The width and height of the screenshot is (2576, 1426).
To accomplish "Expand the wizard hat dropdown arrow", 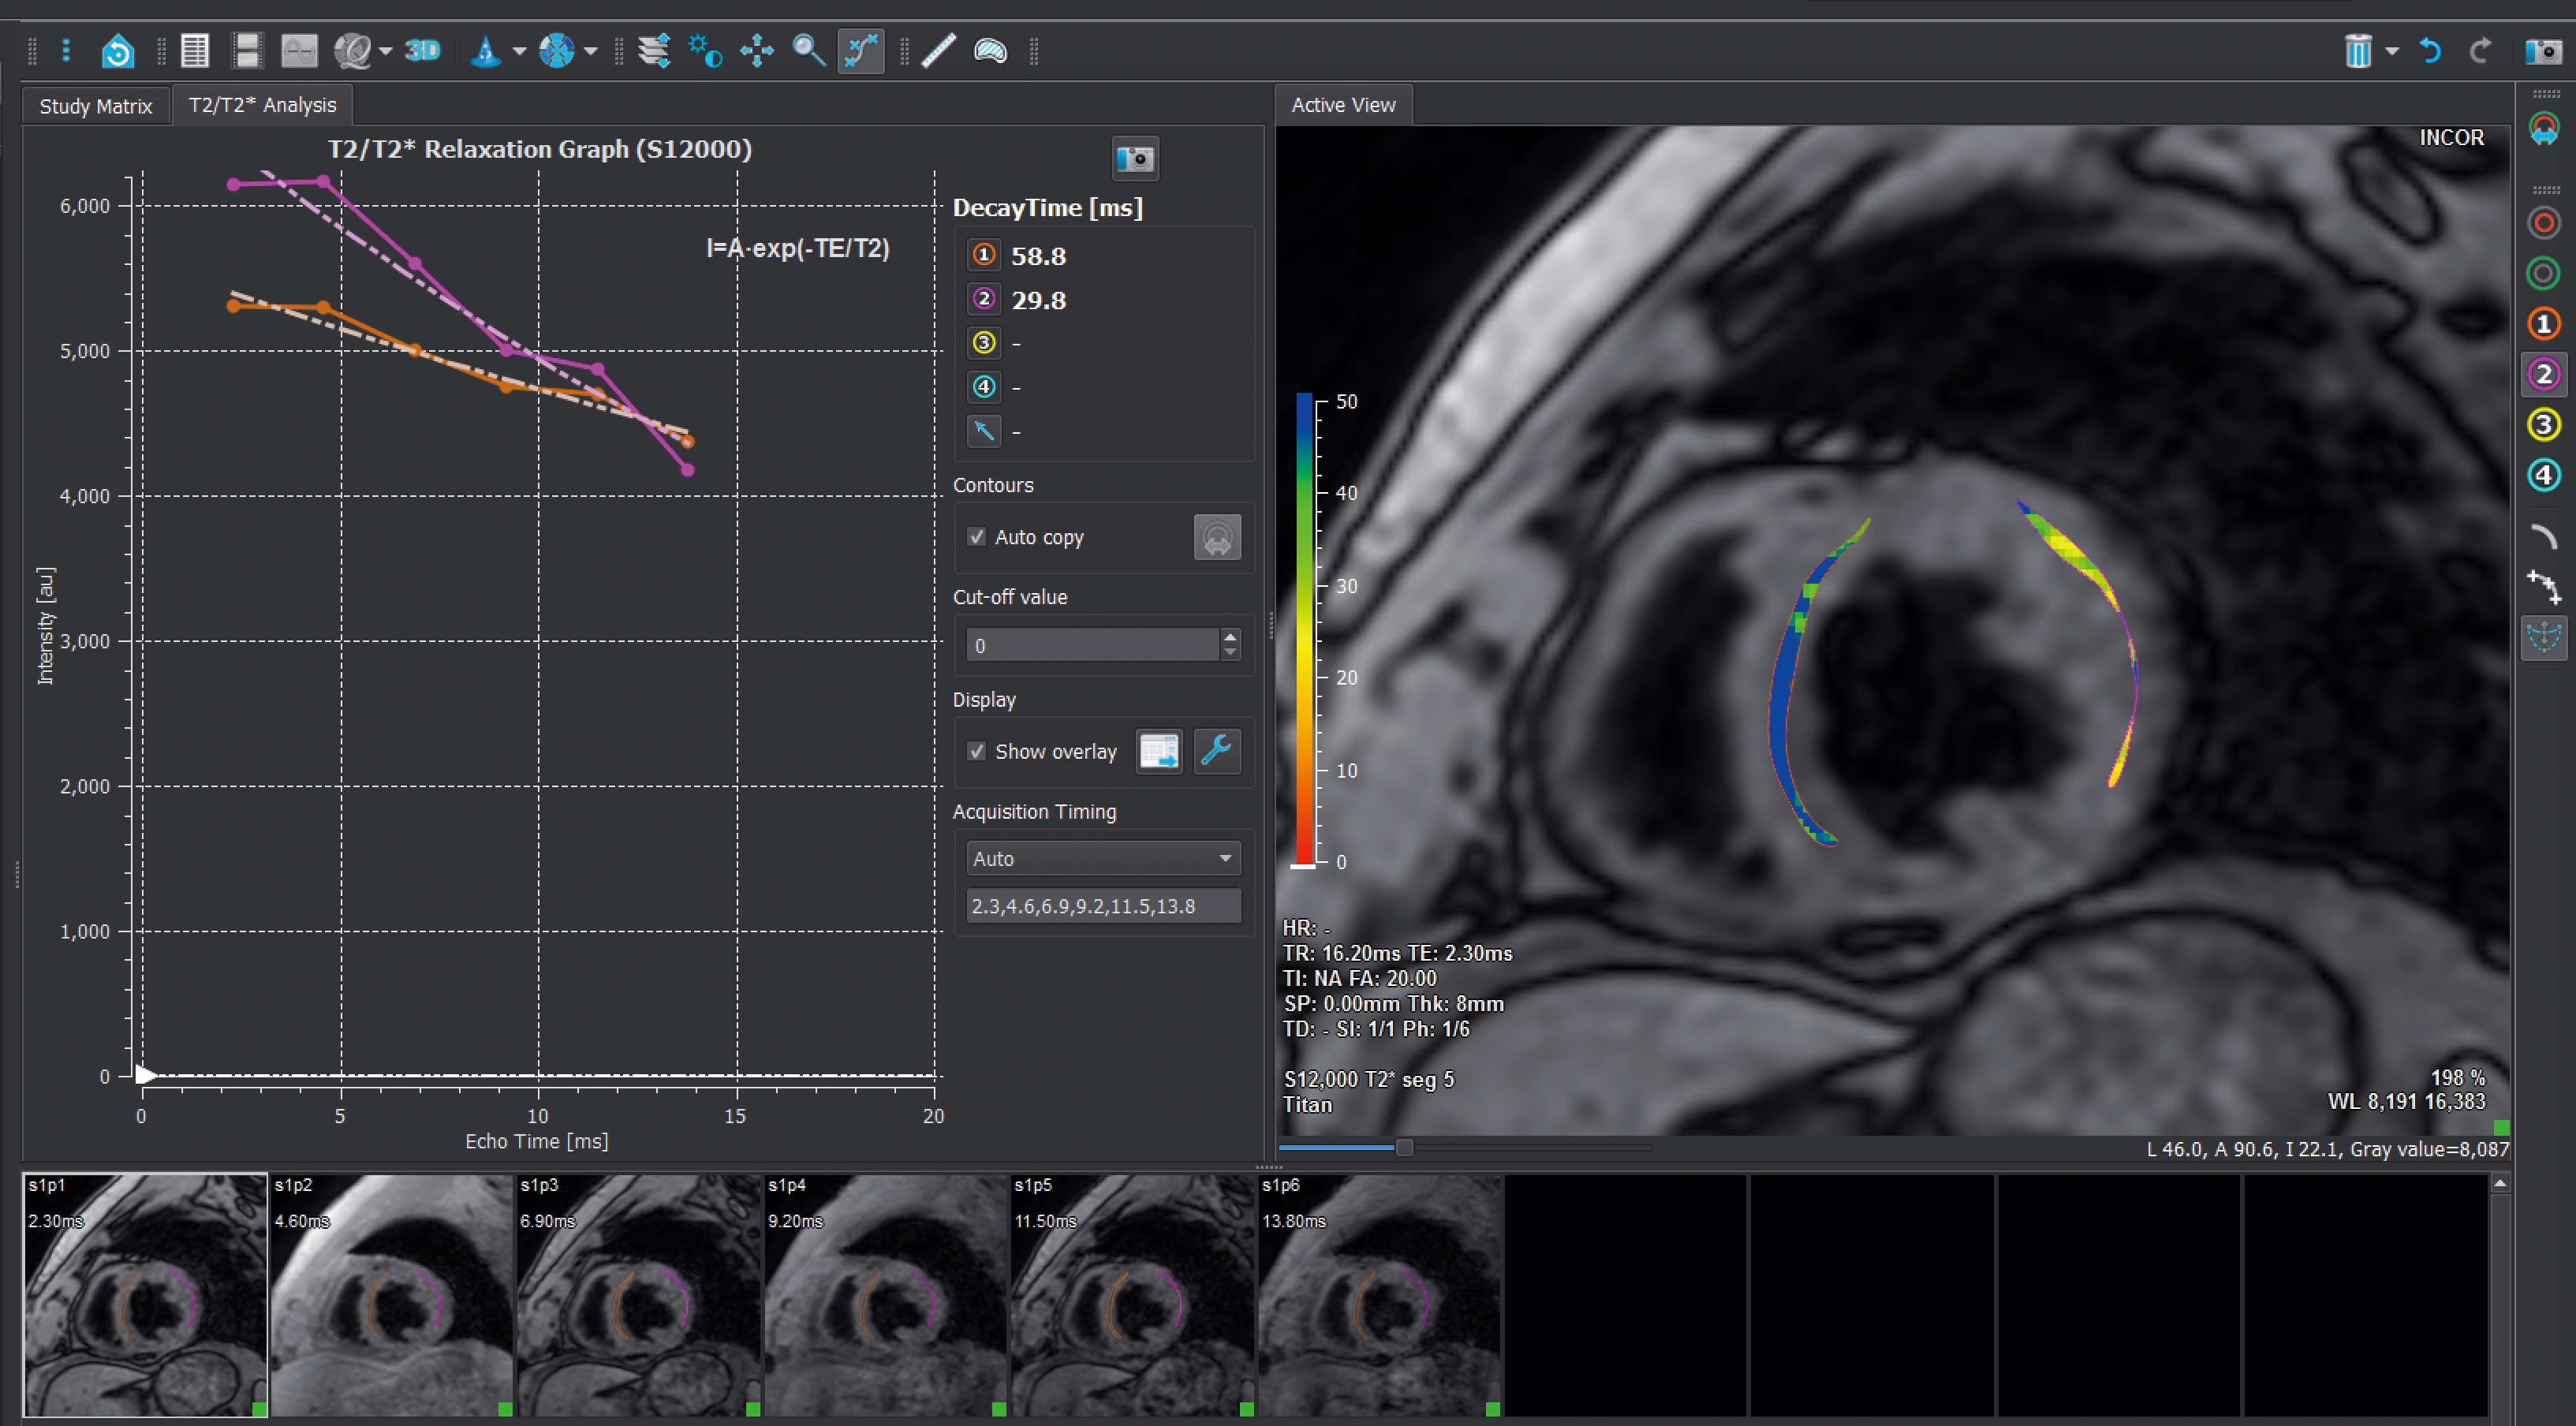I will point(519,51).
